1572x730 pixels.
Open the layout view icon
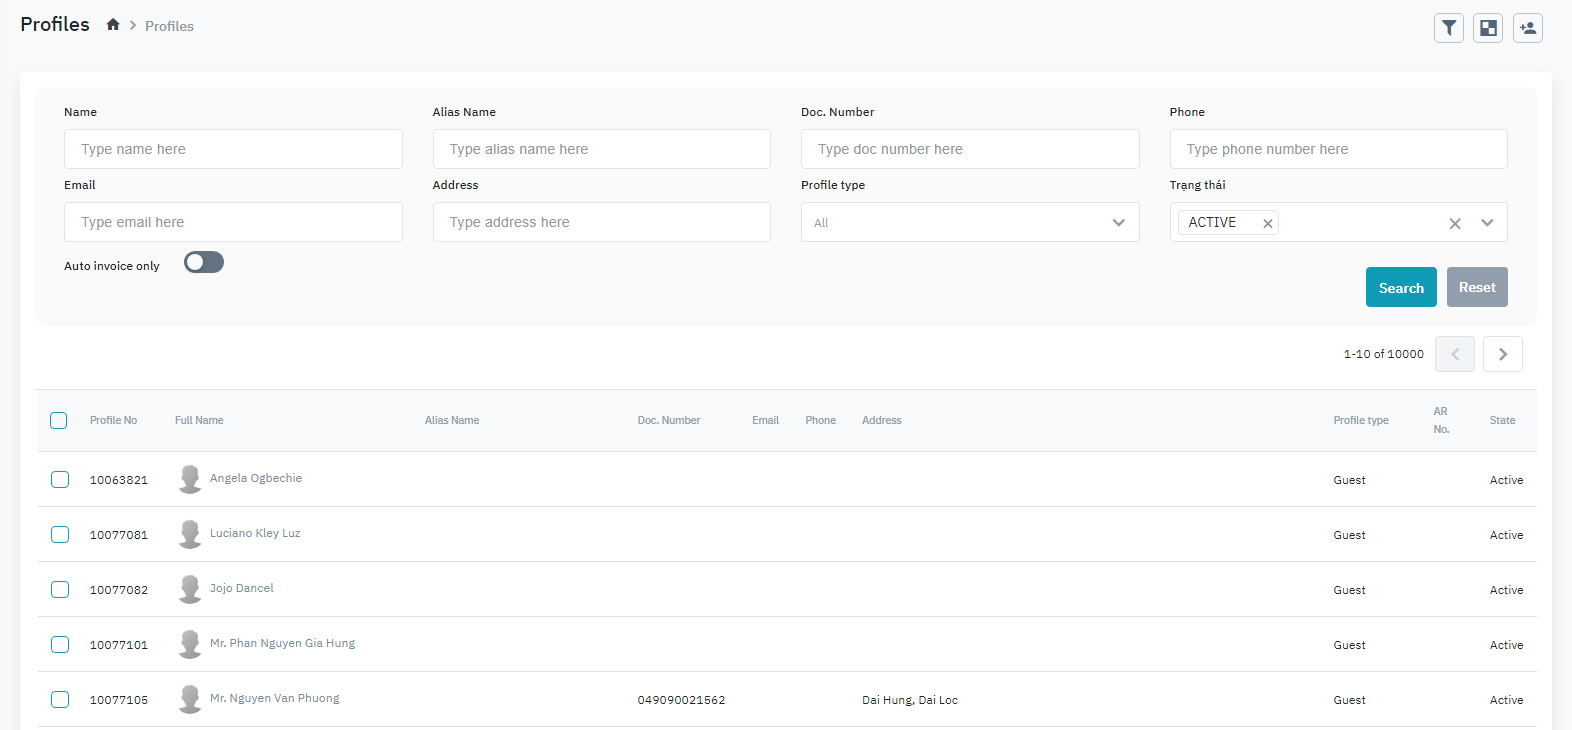[1488, 28]
